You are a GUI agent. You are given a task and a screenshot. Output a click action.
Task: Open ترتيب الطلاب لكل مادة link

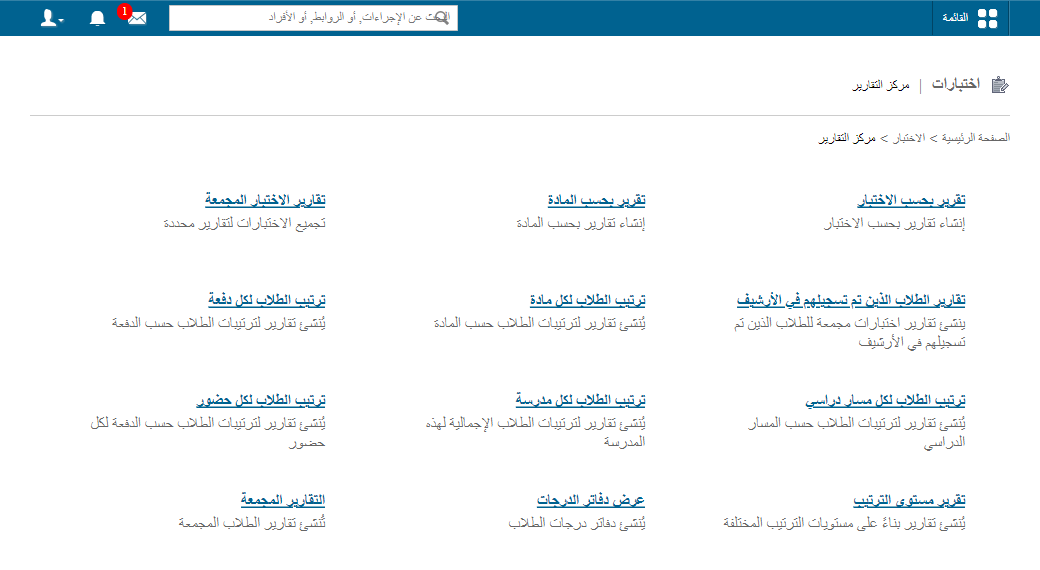click(x=588, y=300)
